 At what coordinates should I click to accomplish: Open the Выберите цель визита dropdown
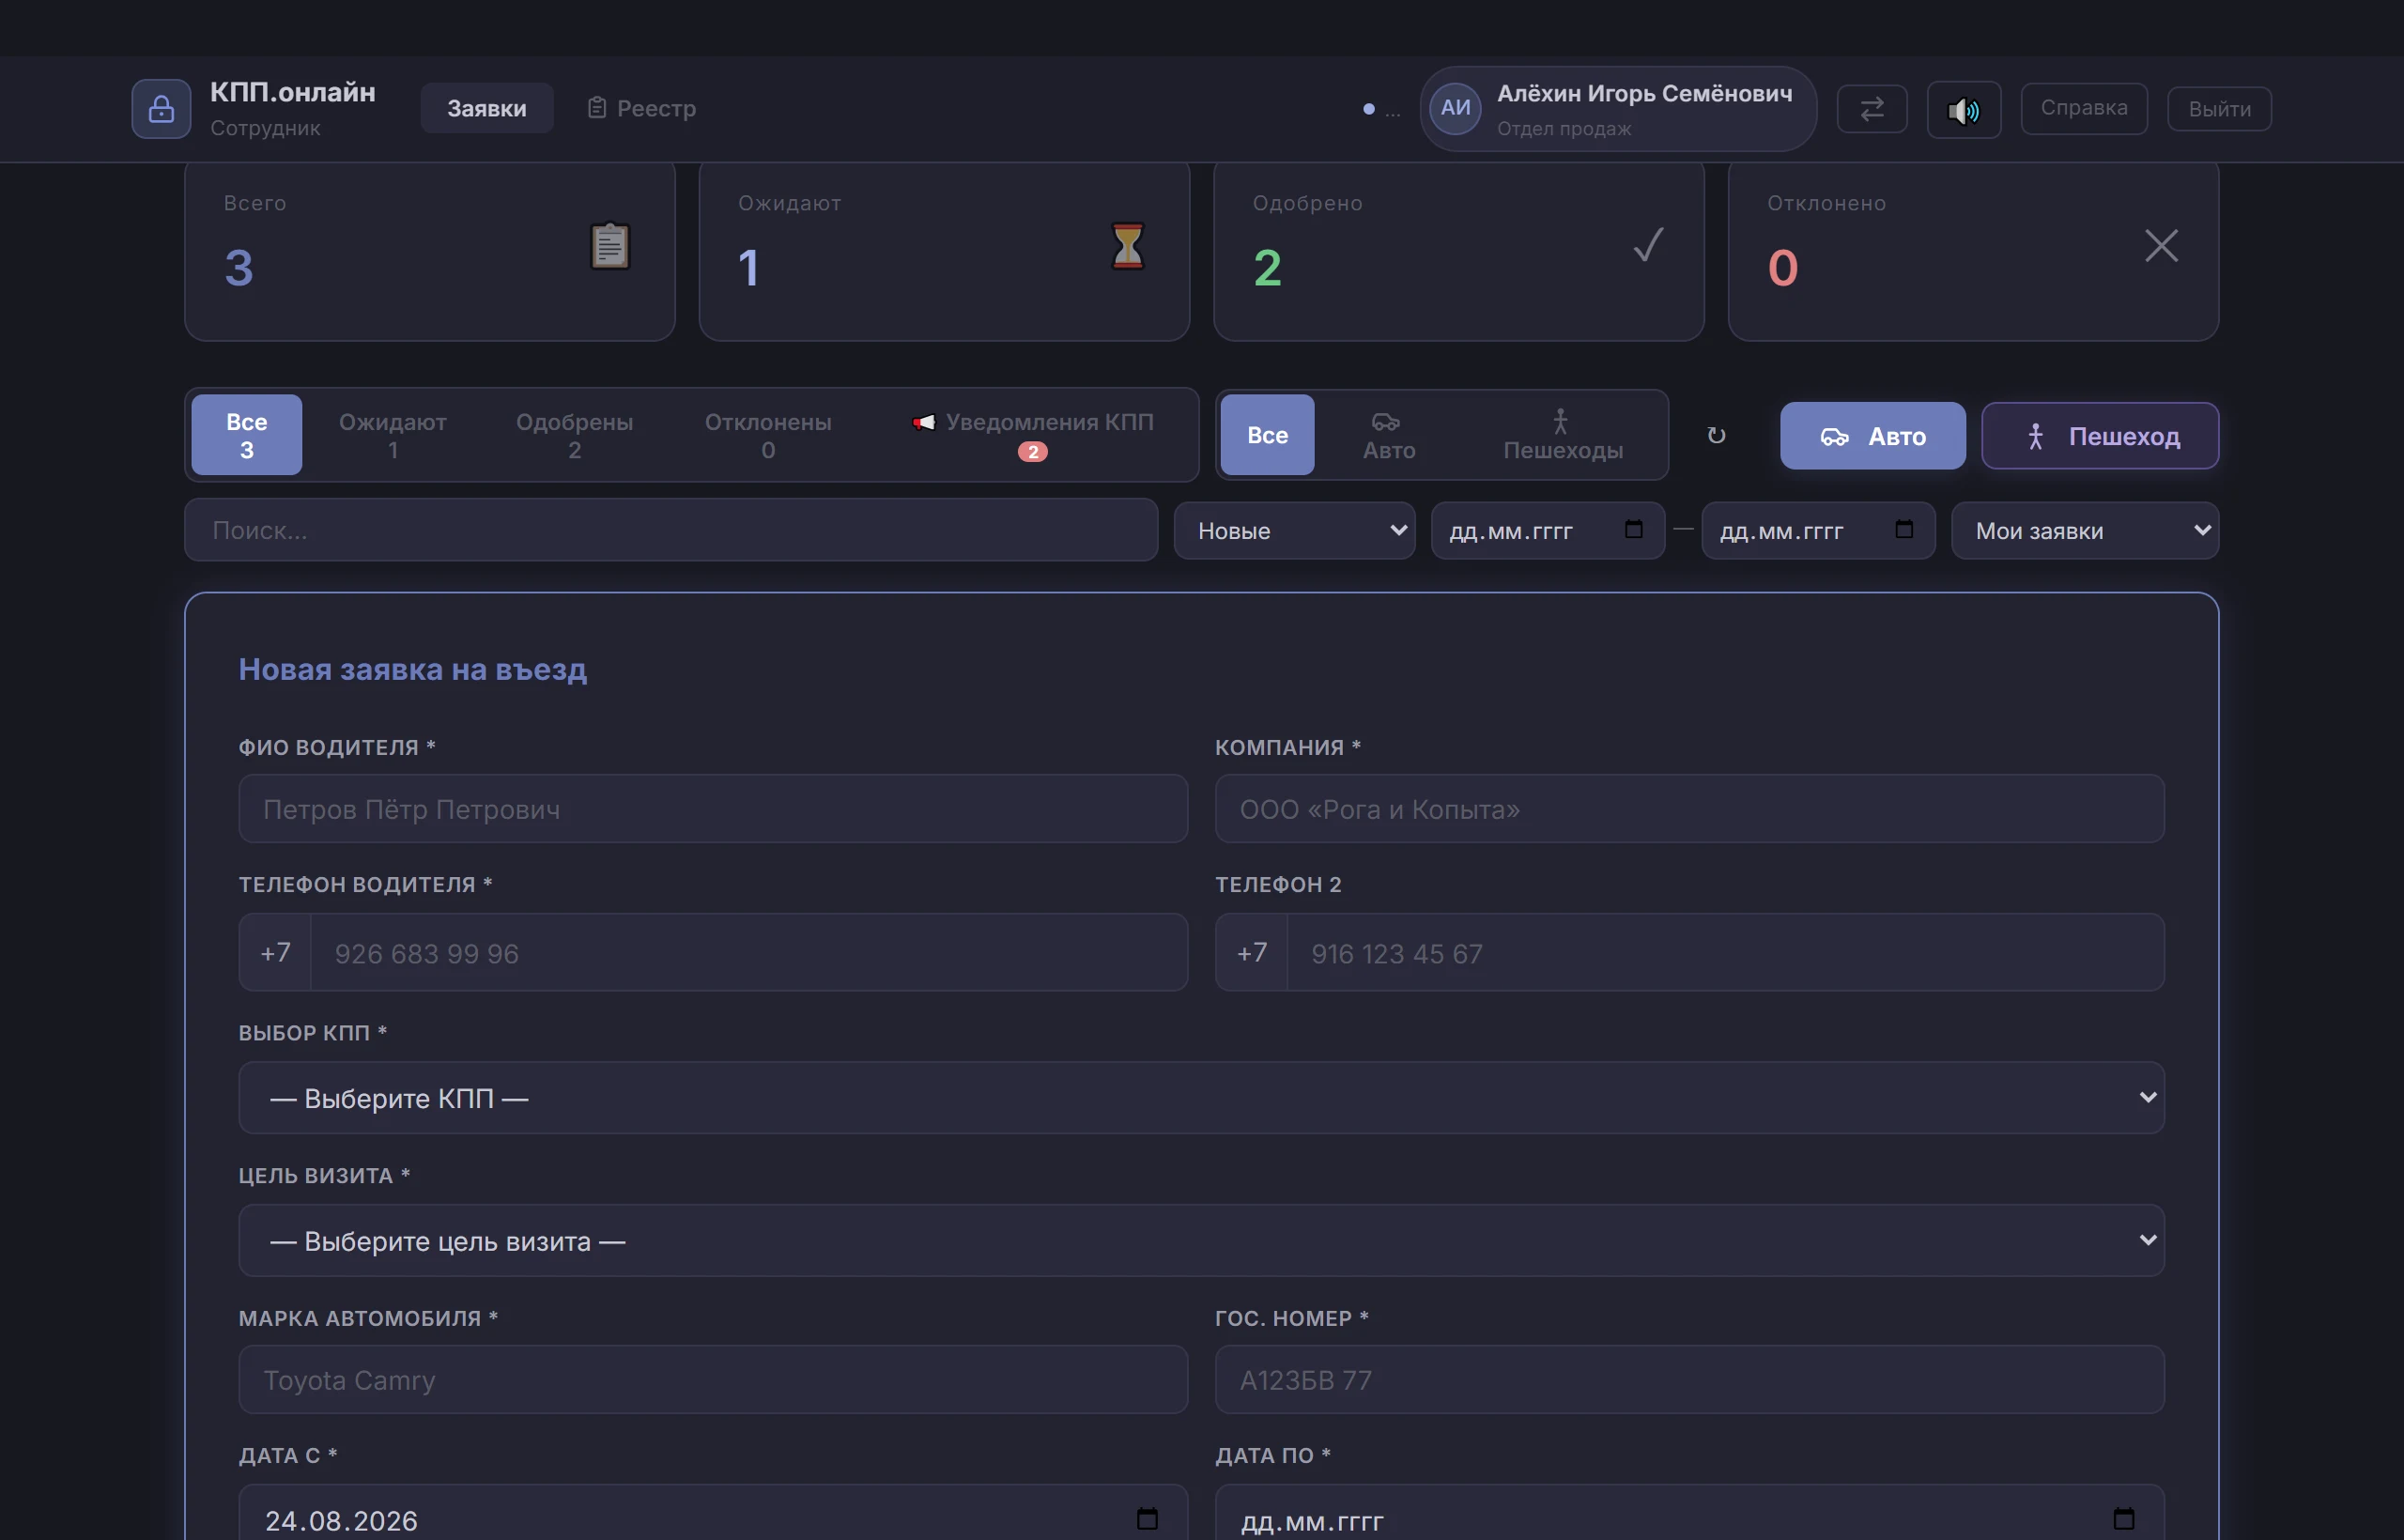(1201, 1240)
